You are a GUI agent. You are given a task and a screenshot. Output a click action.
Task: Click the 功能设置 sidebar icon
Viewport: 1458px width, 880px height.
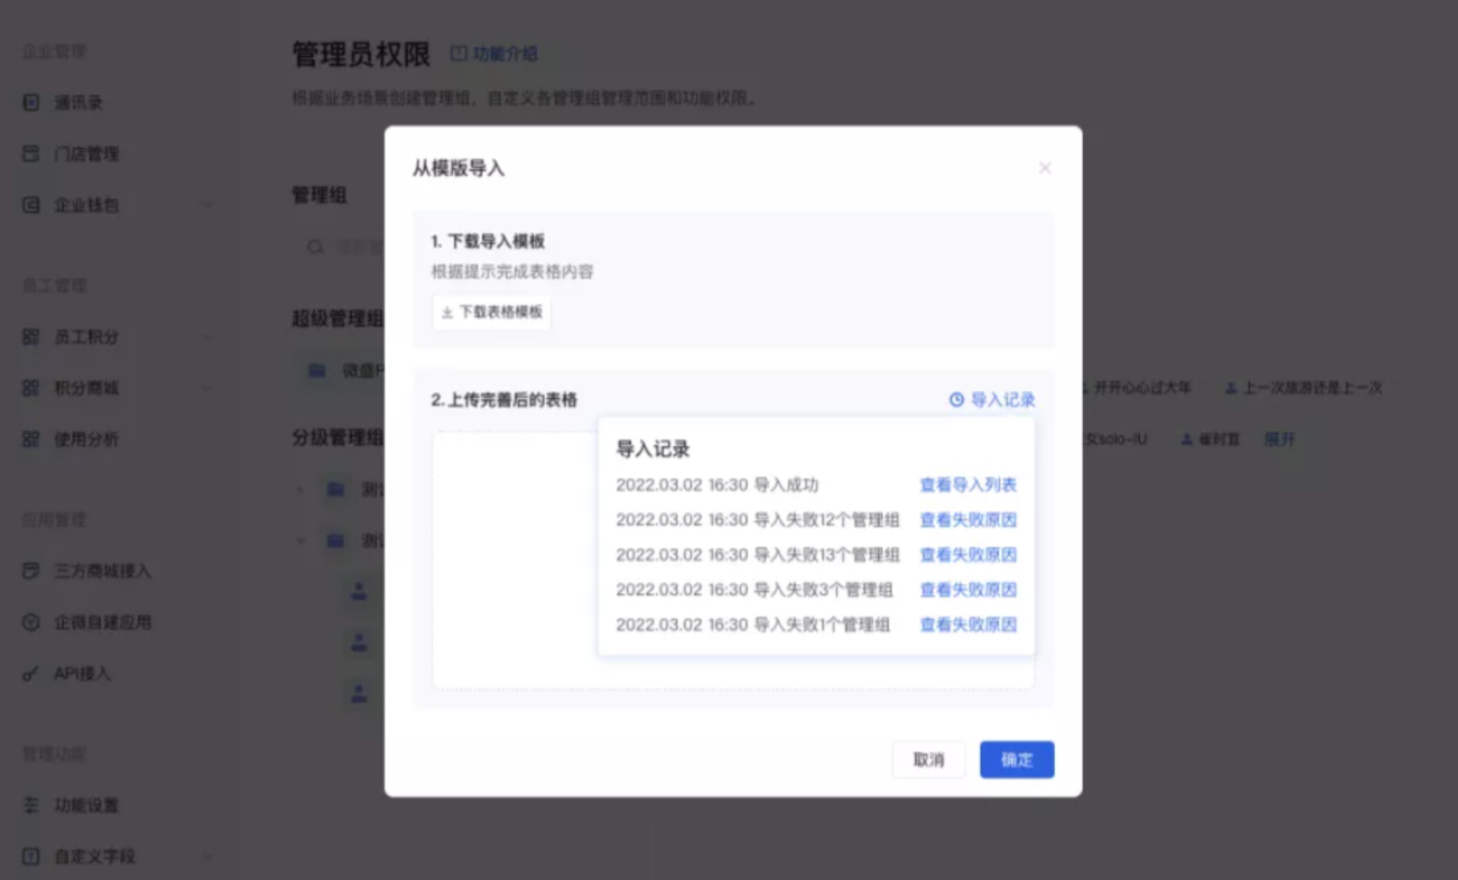[x=31, y=805]
